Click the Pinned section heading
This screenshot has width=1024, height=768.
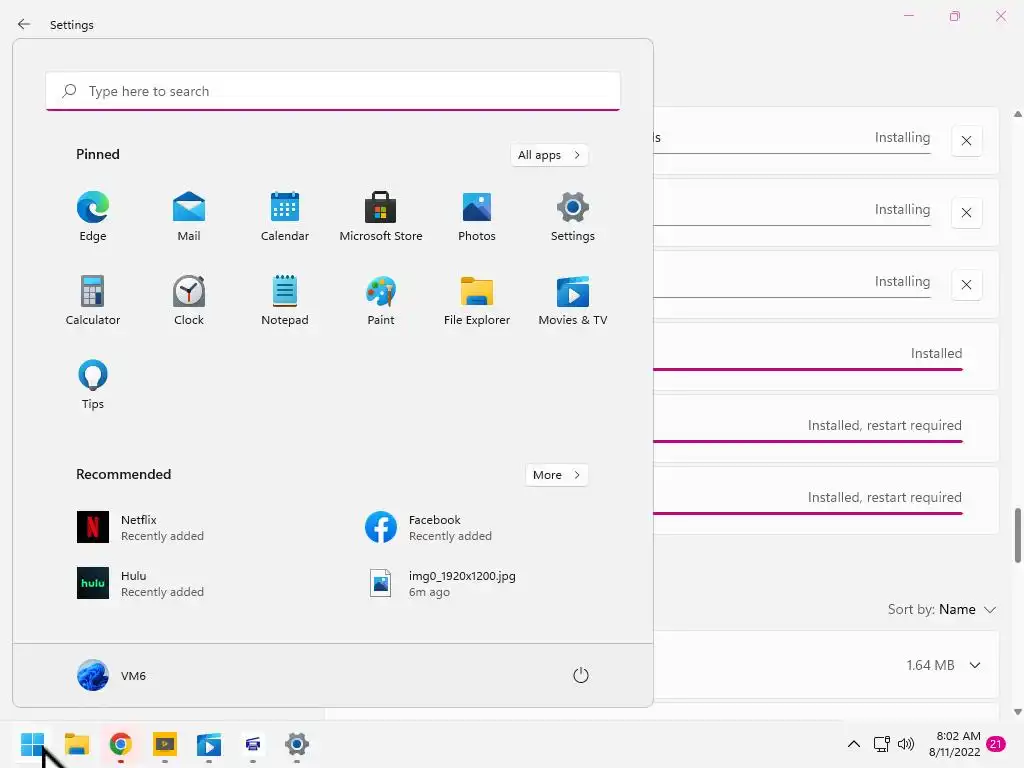coord(98,154)
